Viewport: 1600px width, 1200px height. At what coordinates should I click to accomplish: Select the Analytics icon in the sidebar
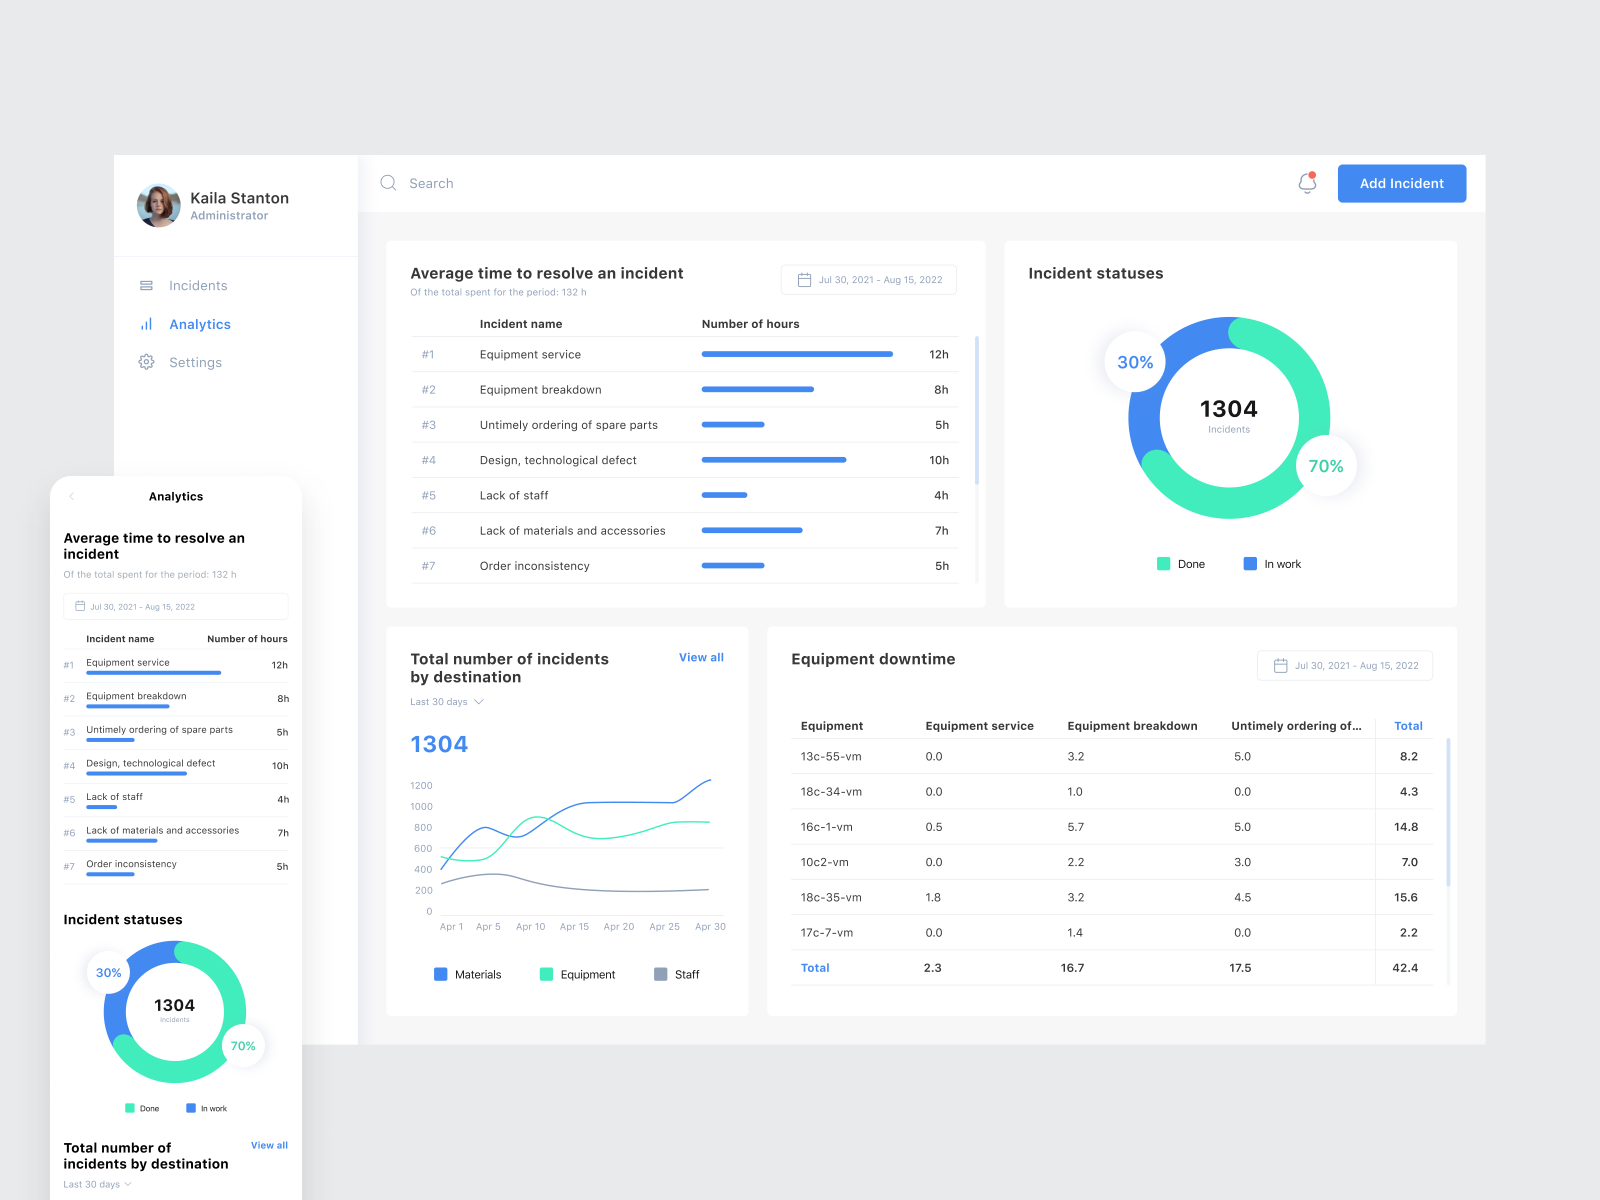point(147,324)
